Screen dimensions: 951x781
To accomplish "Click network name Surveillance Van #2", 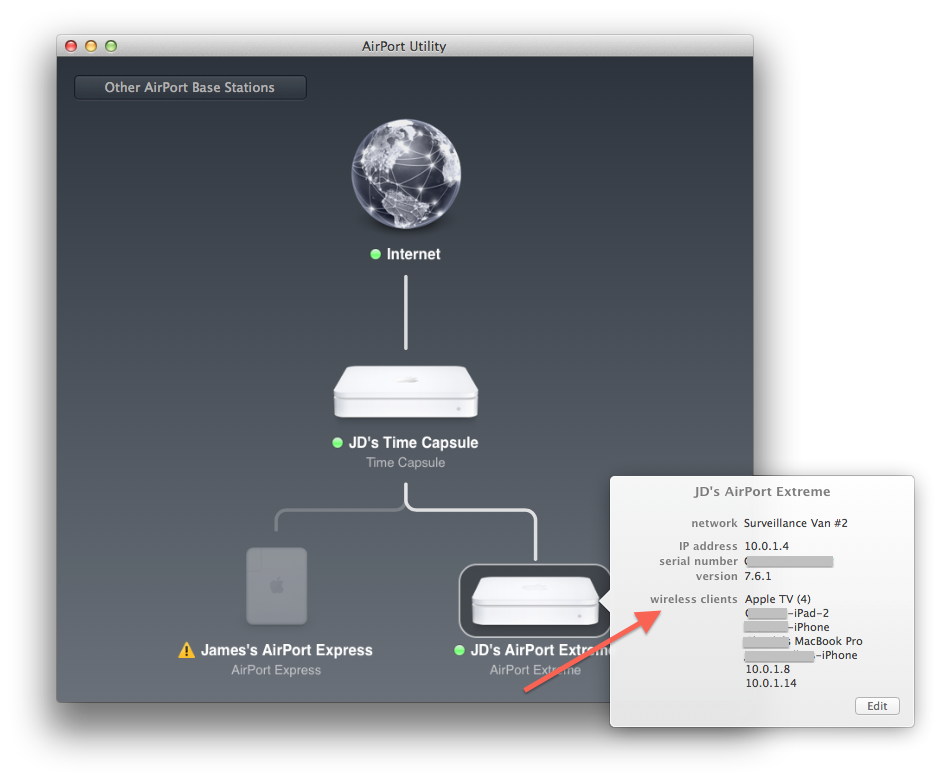I will [796, 523].
